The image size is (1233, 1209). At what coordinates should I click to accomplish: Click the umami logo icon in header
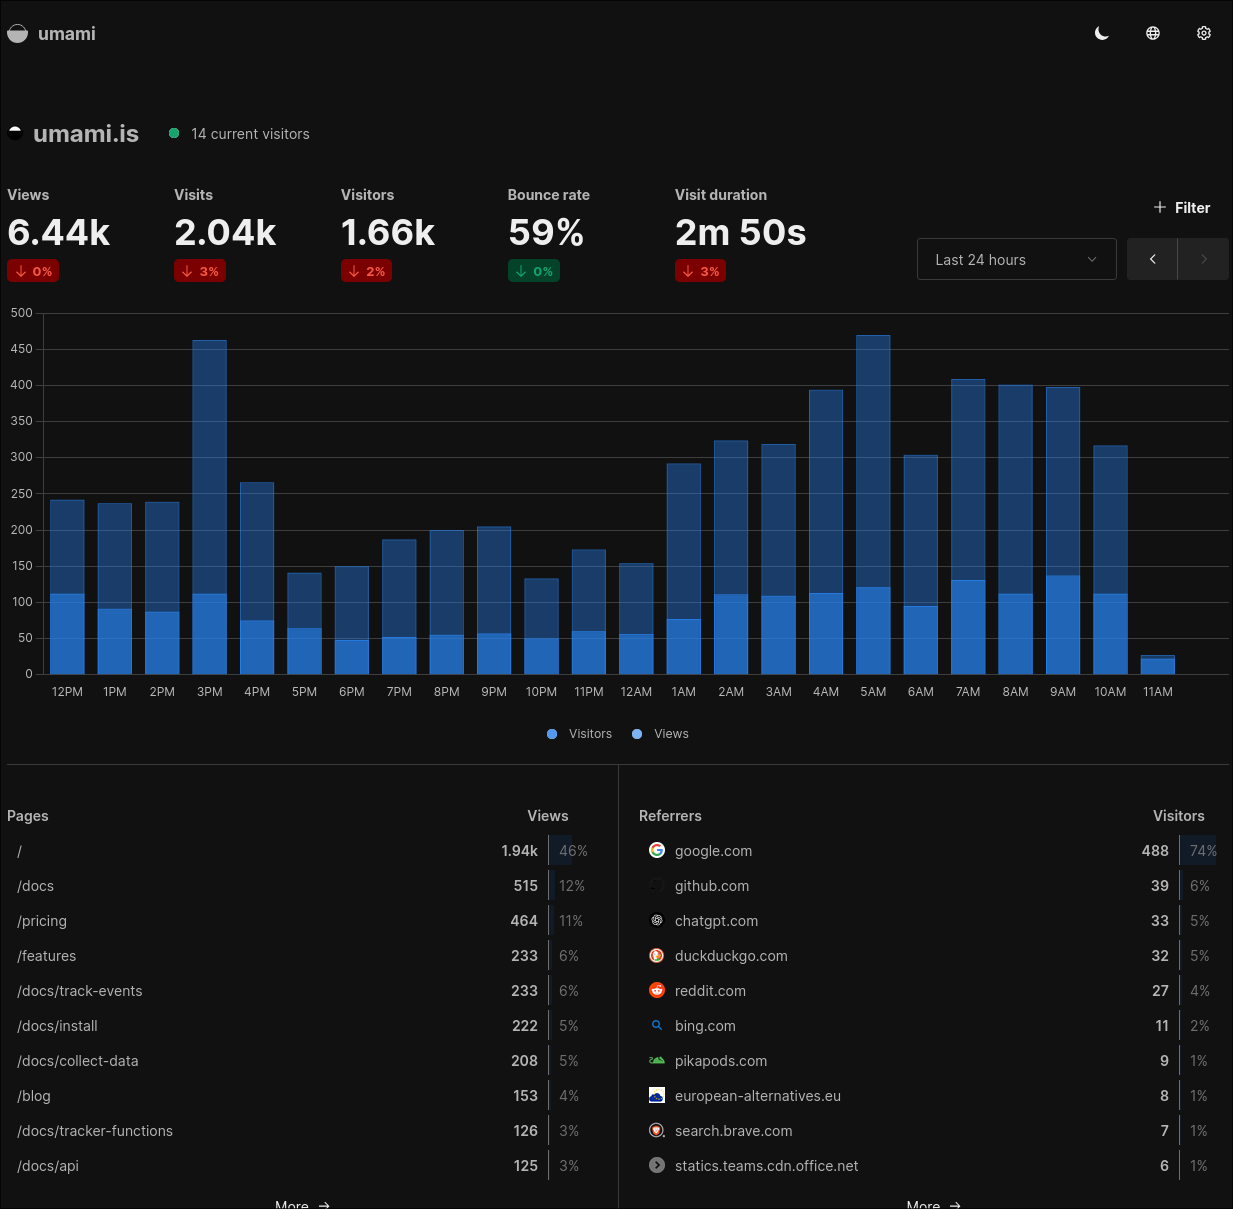[17, 33]
